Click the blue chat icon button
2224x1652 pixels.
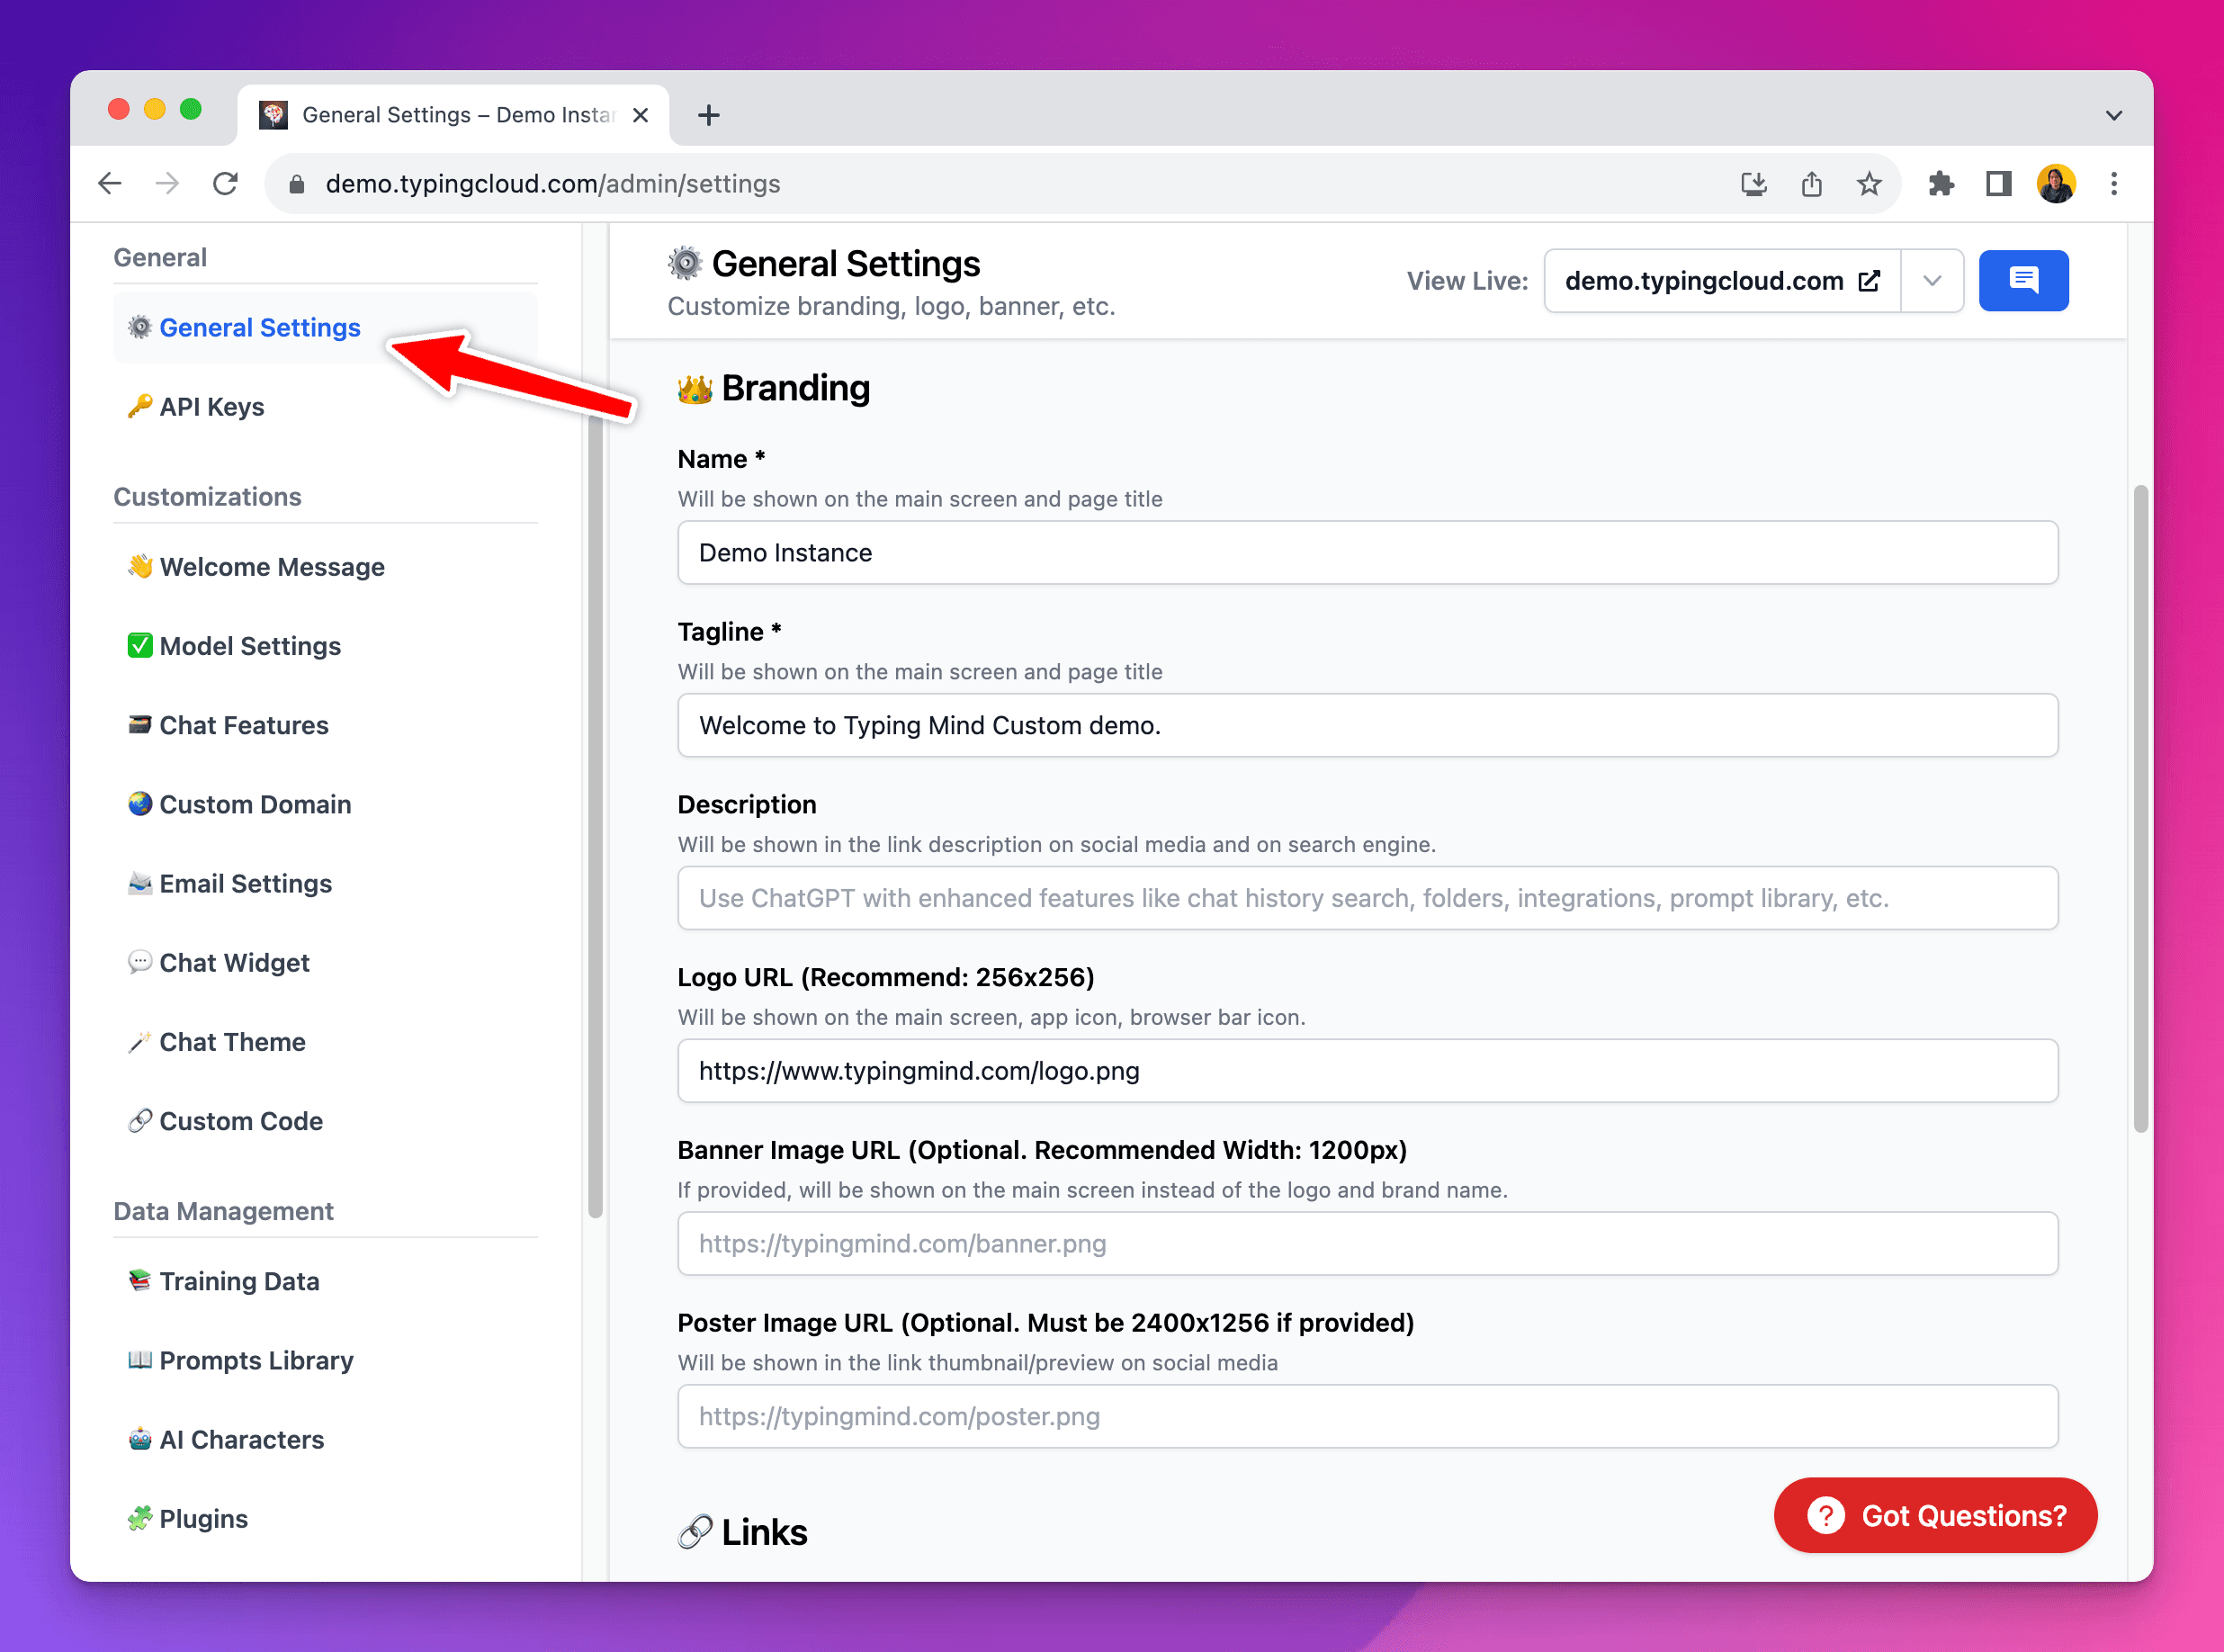[2022, 281]
